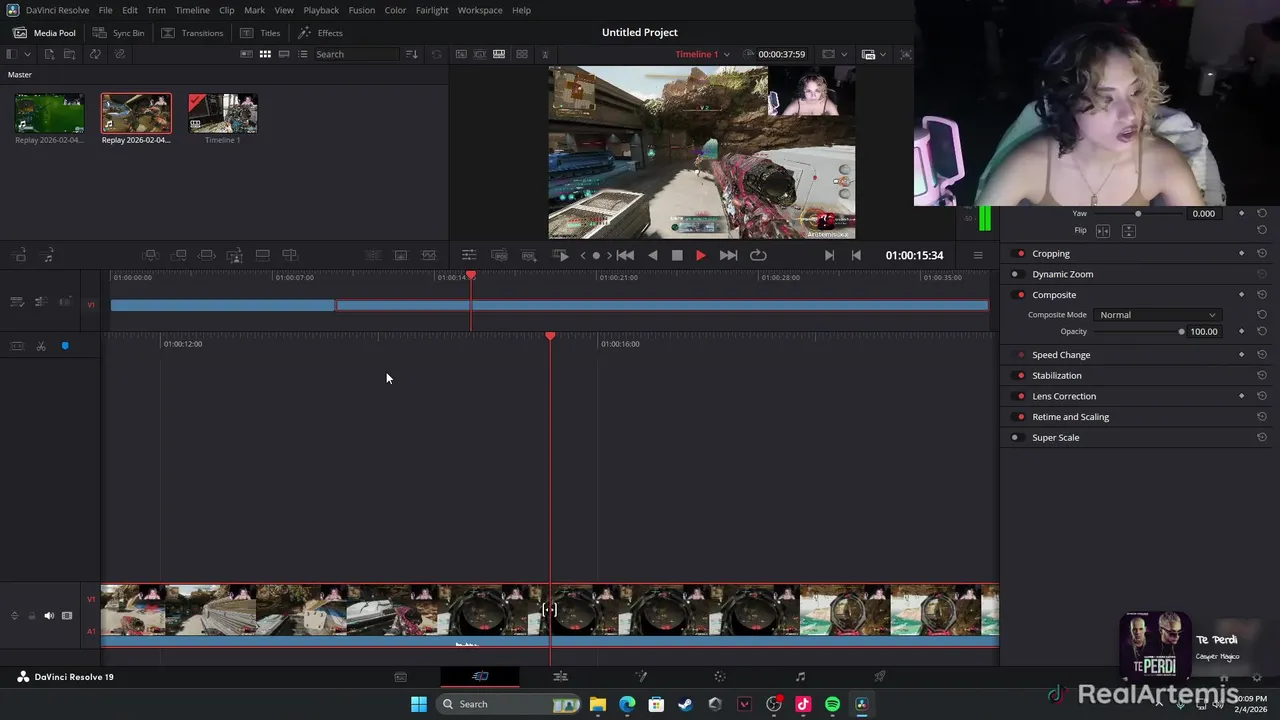Click the flip vertical icon
Image resolution: width=1280 pixels, height=720 pixels.
1128,231
